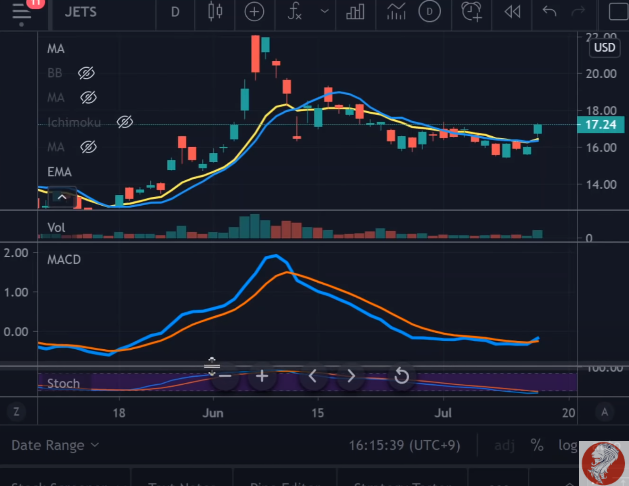Expand indicator templates dropdown arrow
Image resolution: width=629 pixels, height=486 pixels.
click(325, 11)
